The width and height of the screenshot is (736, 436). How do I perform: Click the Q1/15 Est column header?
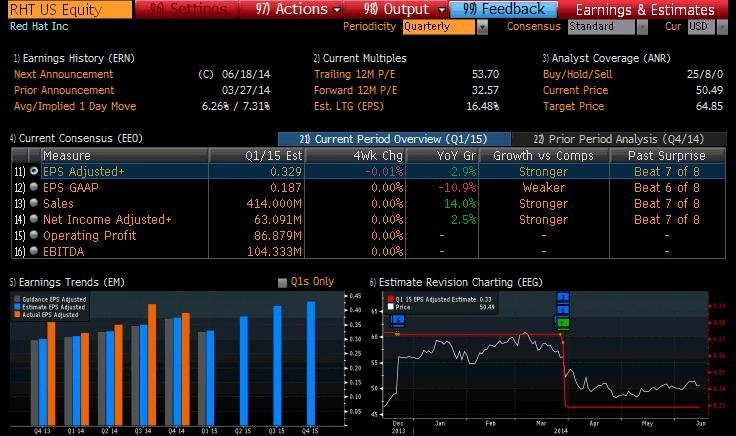(257, 155)
